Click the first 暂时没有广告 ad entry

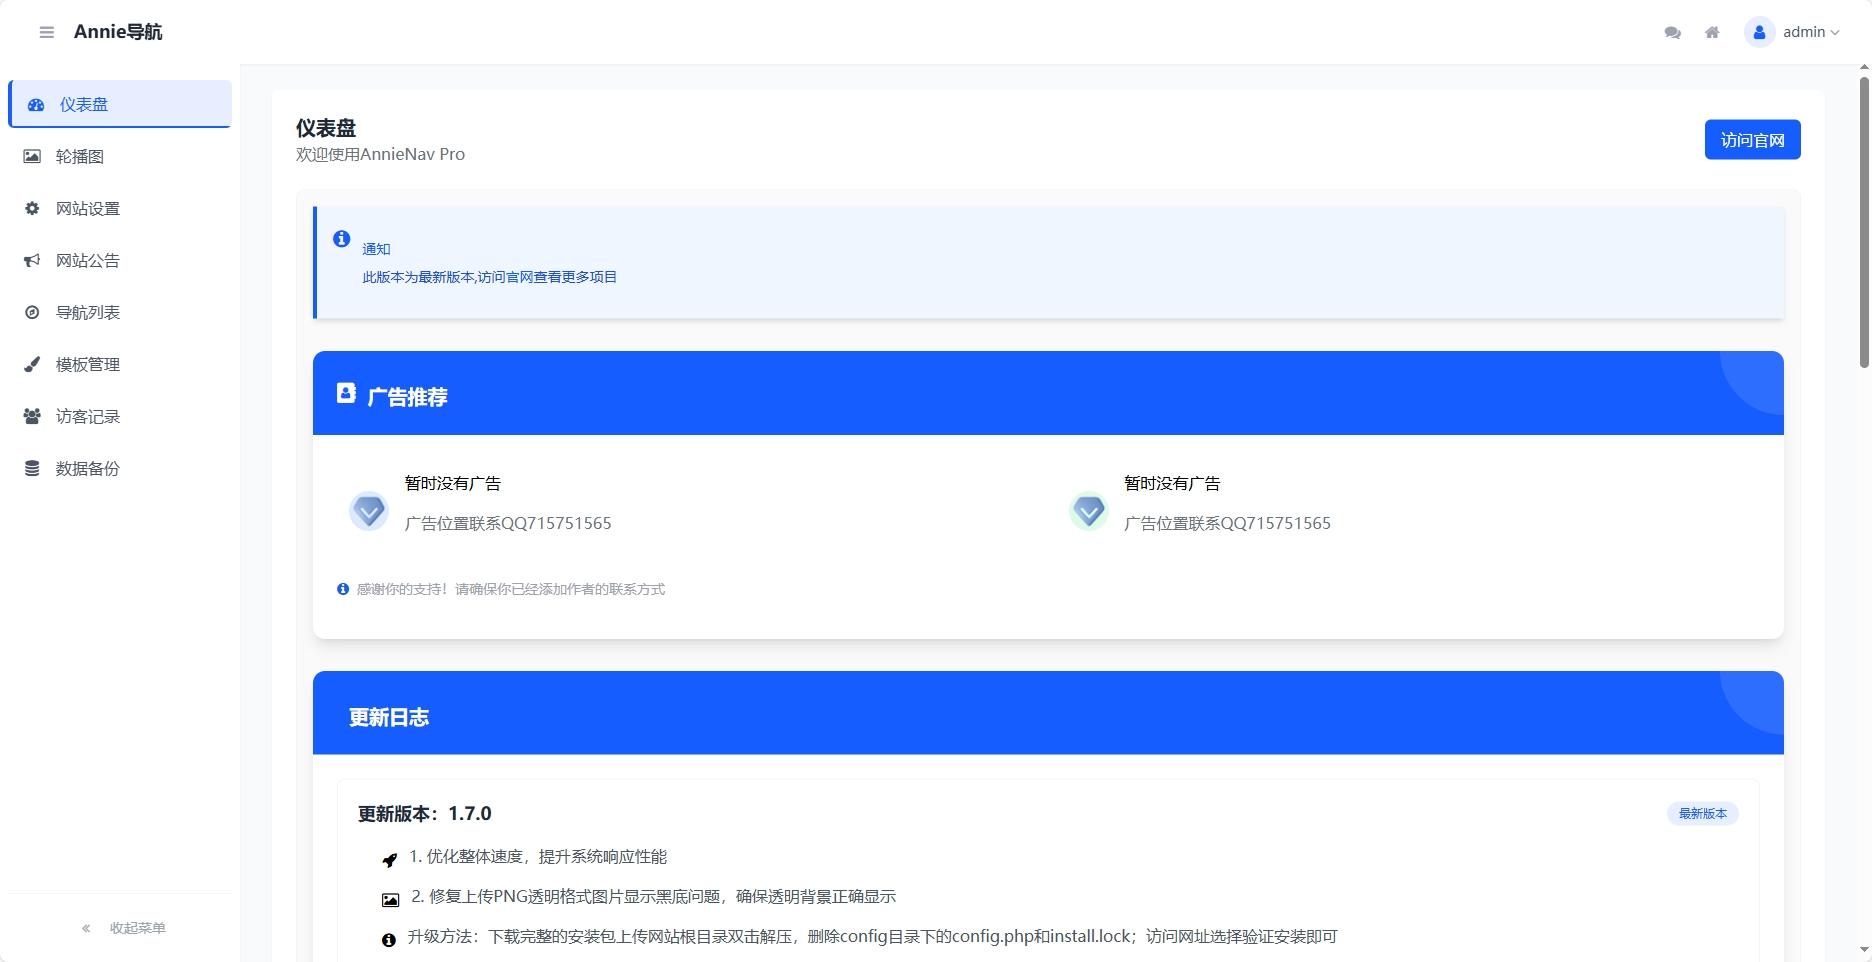click(x=452, y=483)
